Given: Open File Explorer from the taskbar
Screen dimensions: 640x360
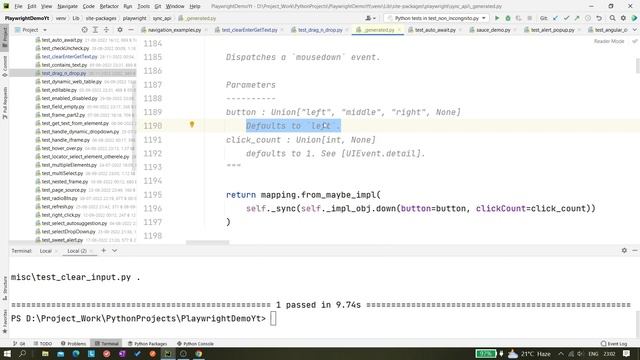Looking at the screenshot, I should 45,353.
